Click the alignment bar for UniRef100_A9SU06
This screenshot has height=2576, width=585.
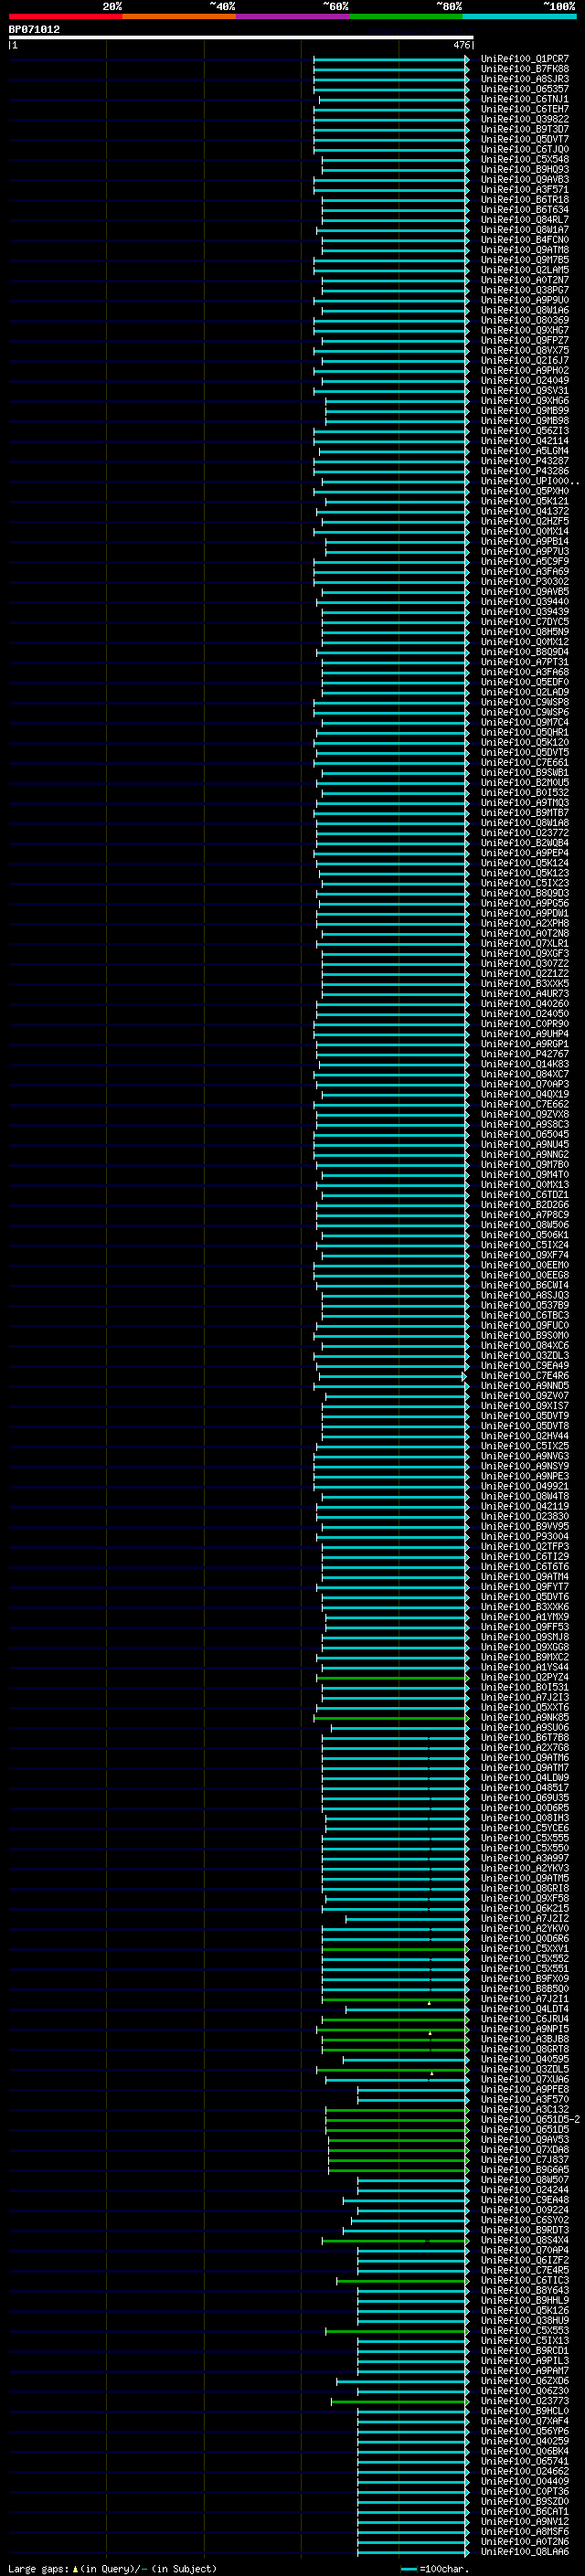(400, 1728)
